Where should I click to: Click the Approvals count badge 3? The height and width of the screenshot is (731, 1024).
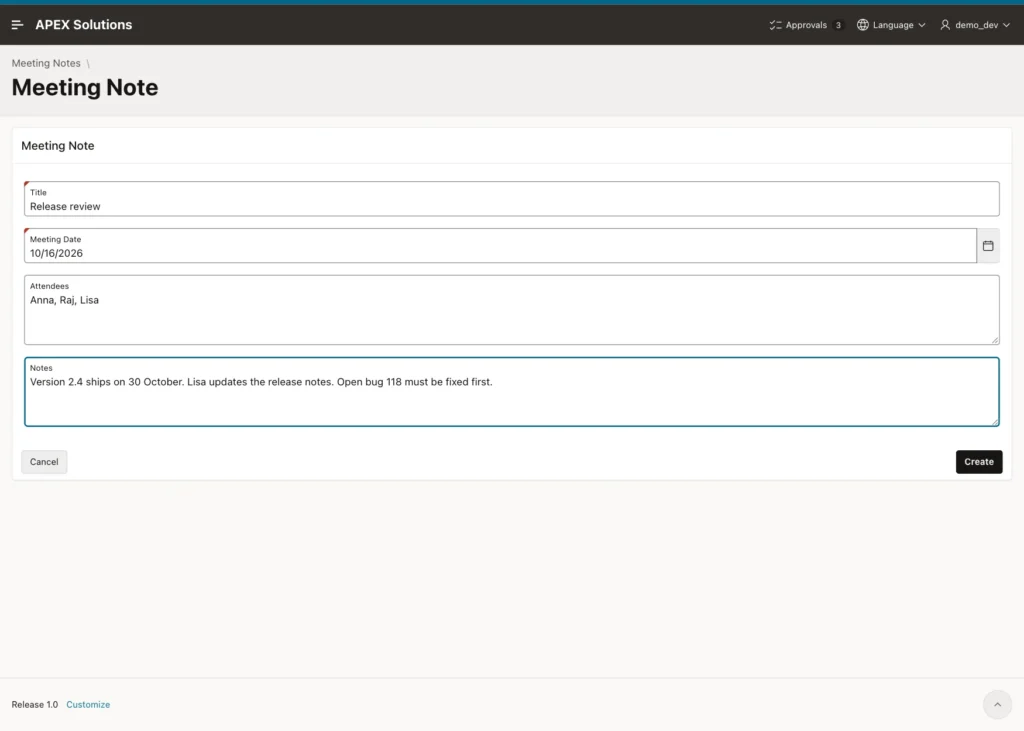point(838,25)
